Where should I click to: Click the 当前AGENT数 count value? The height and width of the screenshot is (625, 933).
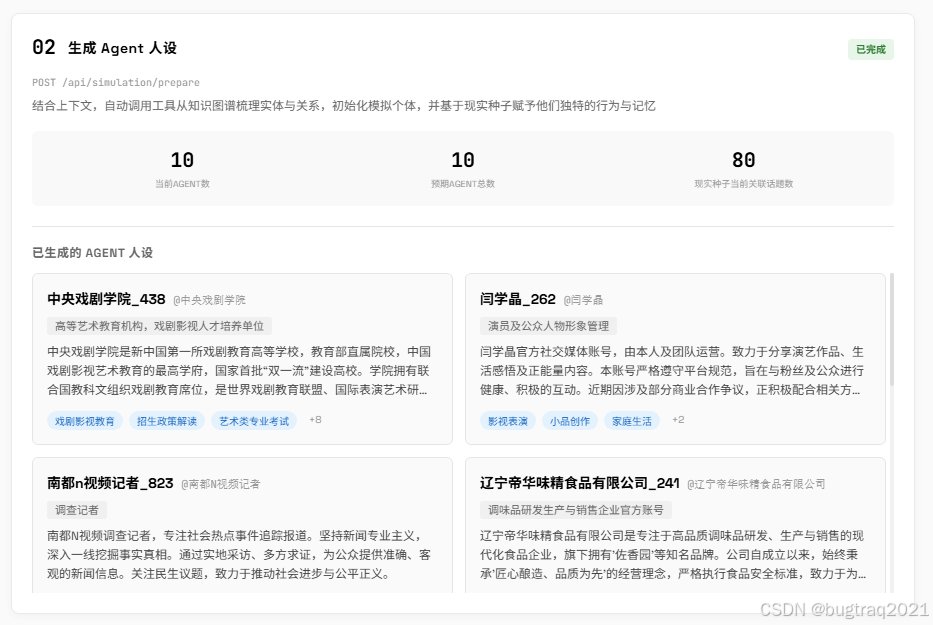coord(182,160)
